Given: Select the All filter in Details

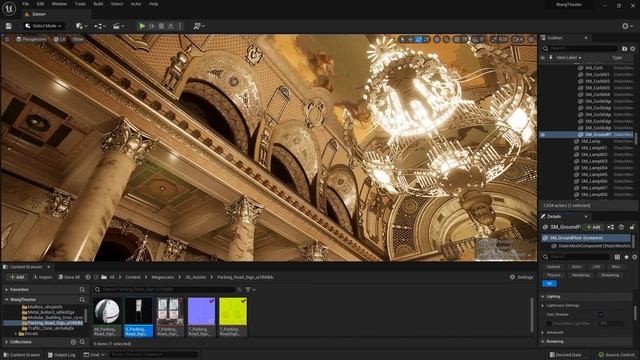Looking at the screenshot, I should [x=549, y=283].
